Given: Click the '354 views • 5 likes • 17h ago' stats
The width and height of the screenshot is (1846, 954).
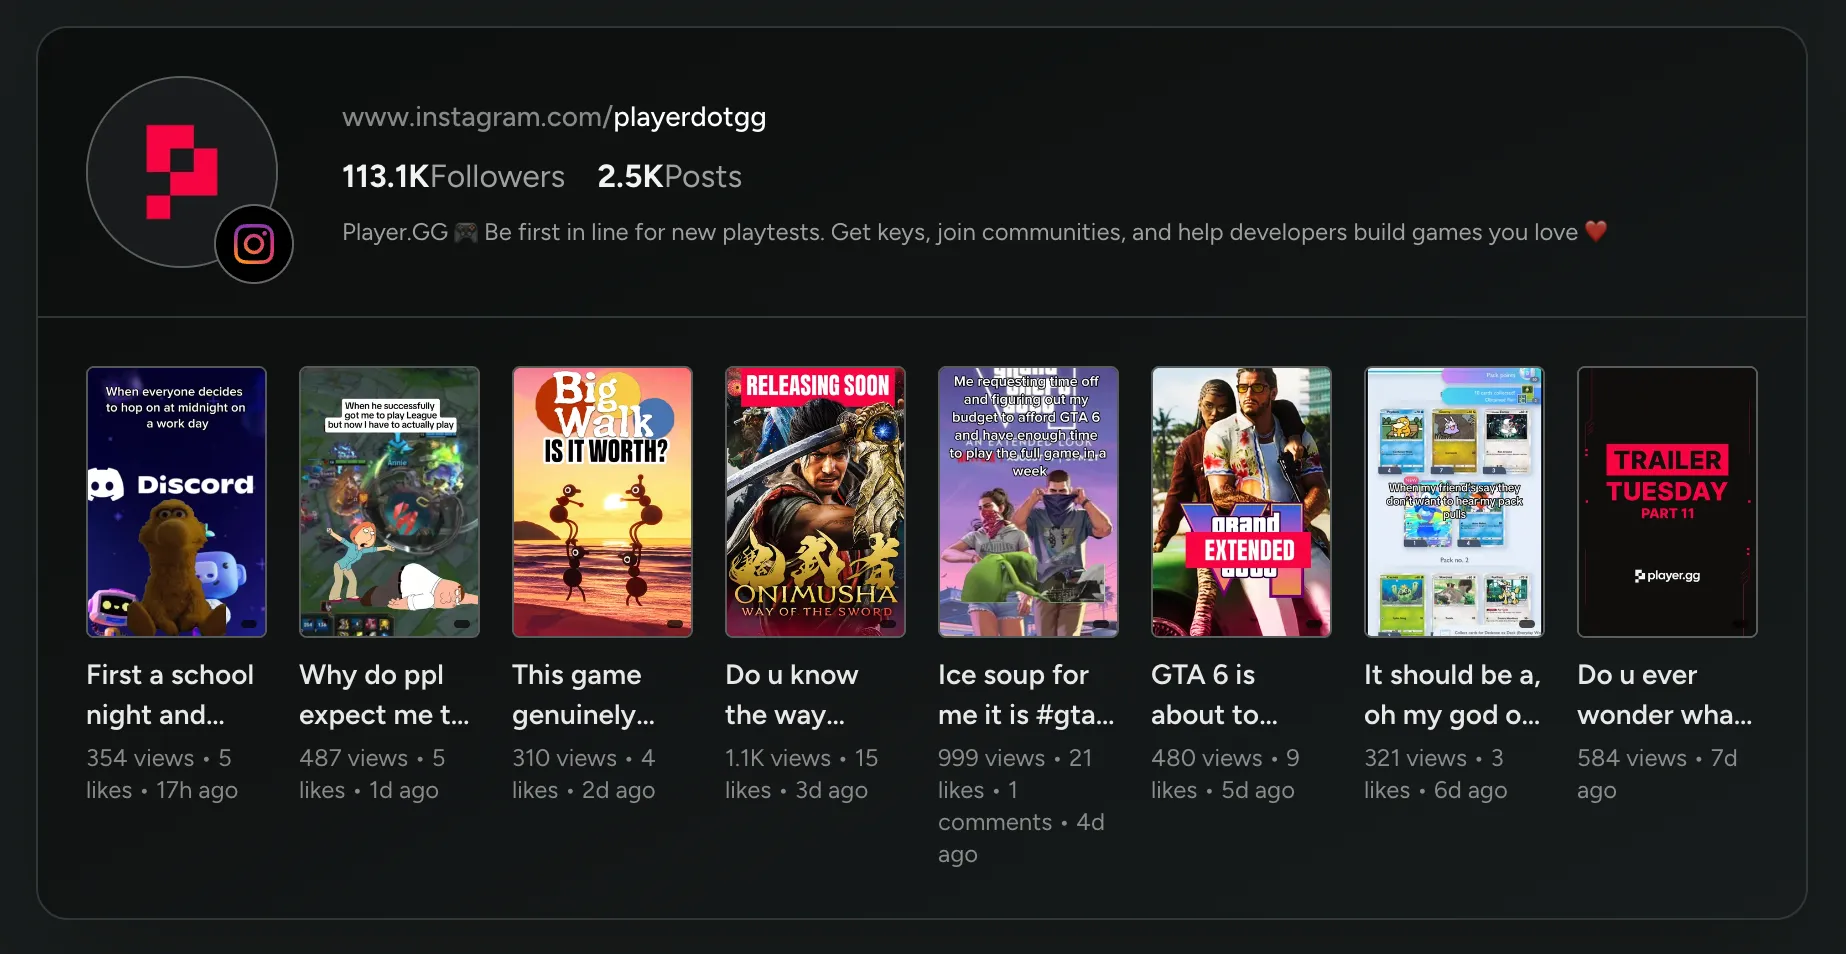Looking at the screenshot, I should tap(162, 774).
